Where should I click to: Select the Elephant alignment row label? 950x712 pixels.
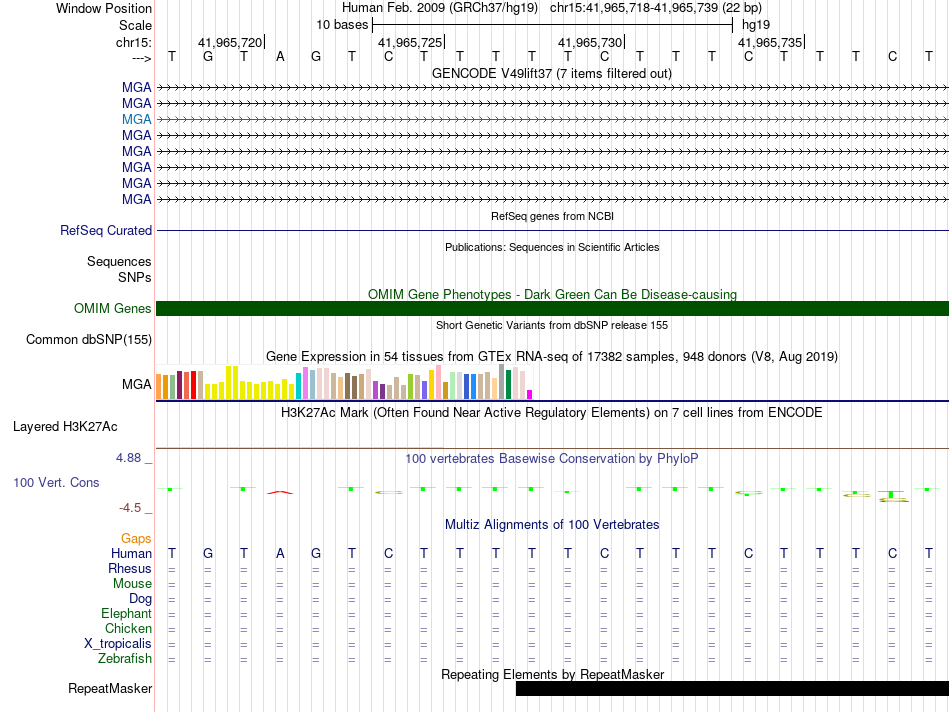(127, 613)
